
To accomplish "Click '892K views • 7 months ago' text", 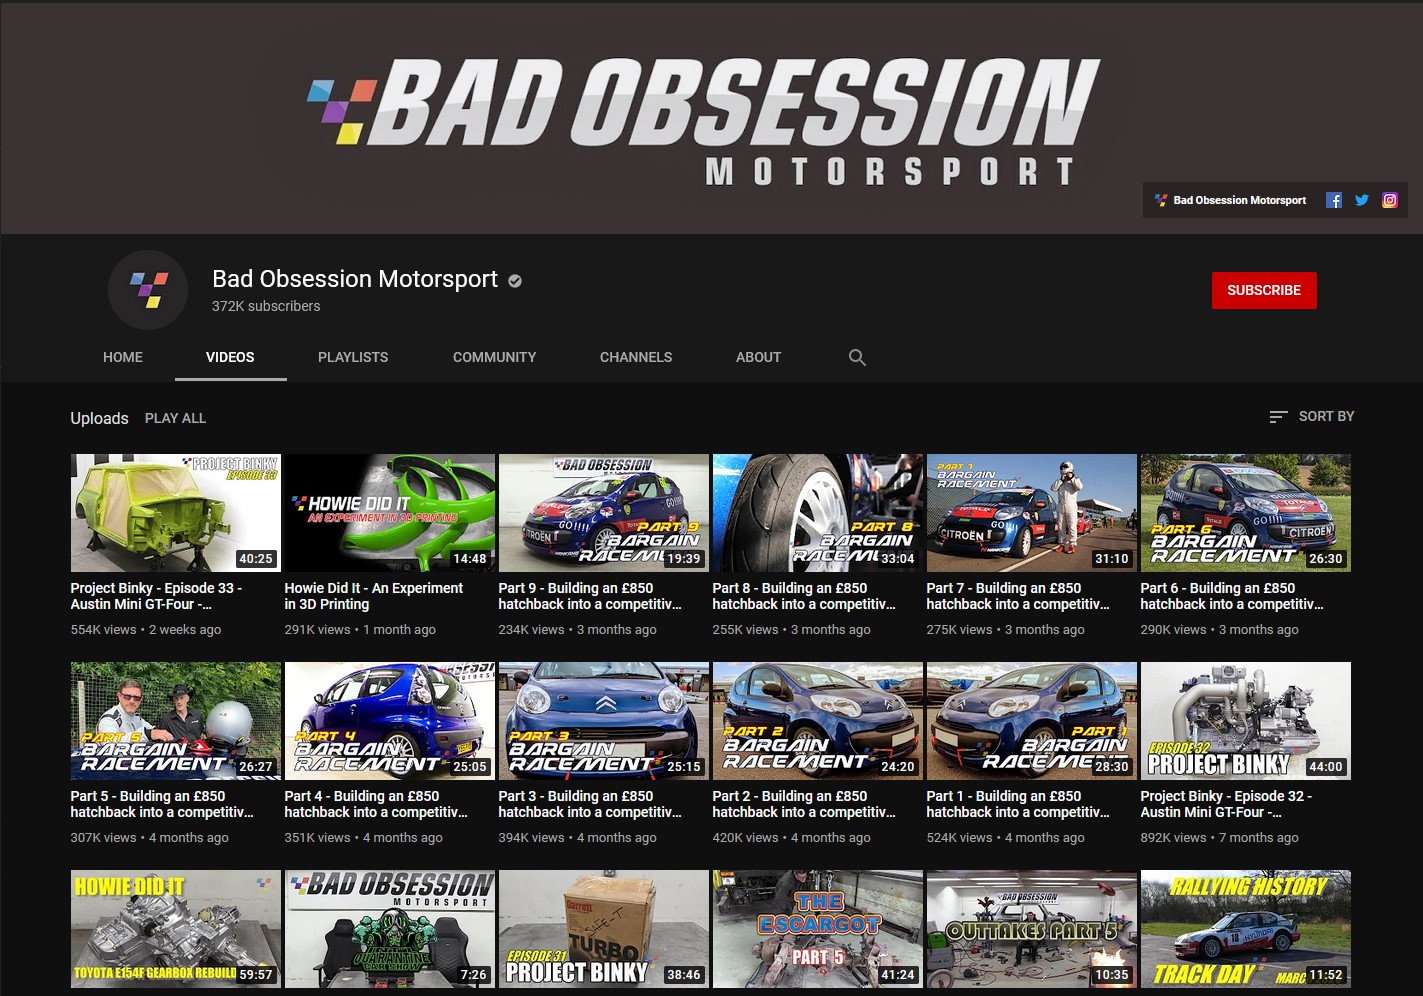I will click(1219, 838).
